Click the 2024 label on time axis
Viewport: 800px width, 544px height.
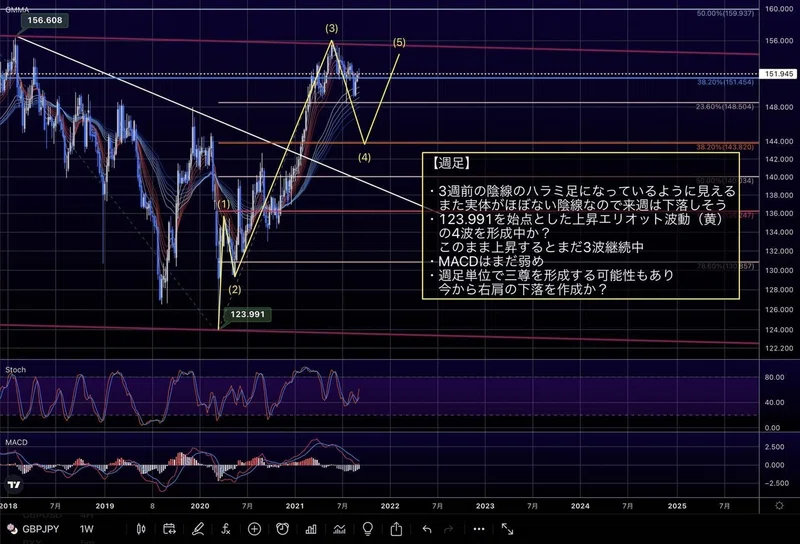[x=580, y=506]
